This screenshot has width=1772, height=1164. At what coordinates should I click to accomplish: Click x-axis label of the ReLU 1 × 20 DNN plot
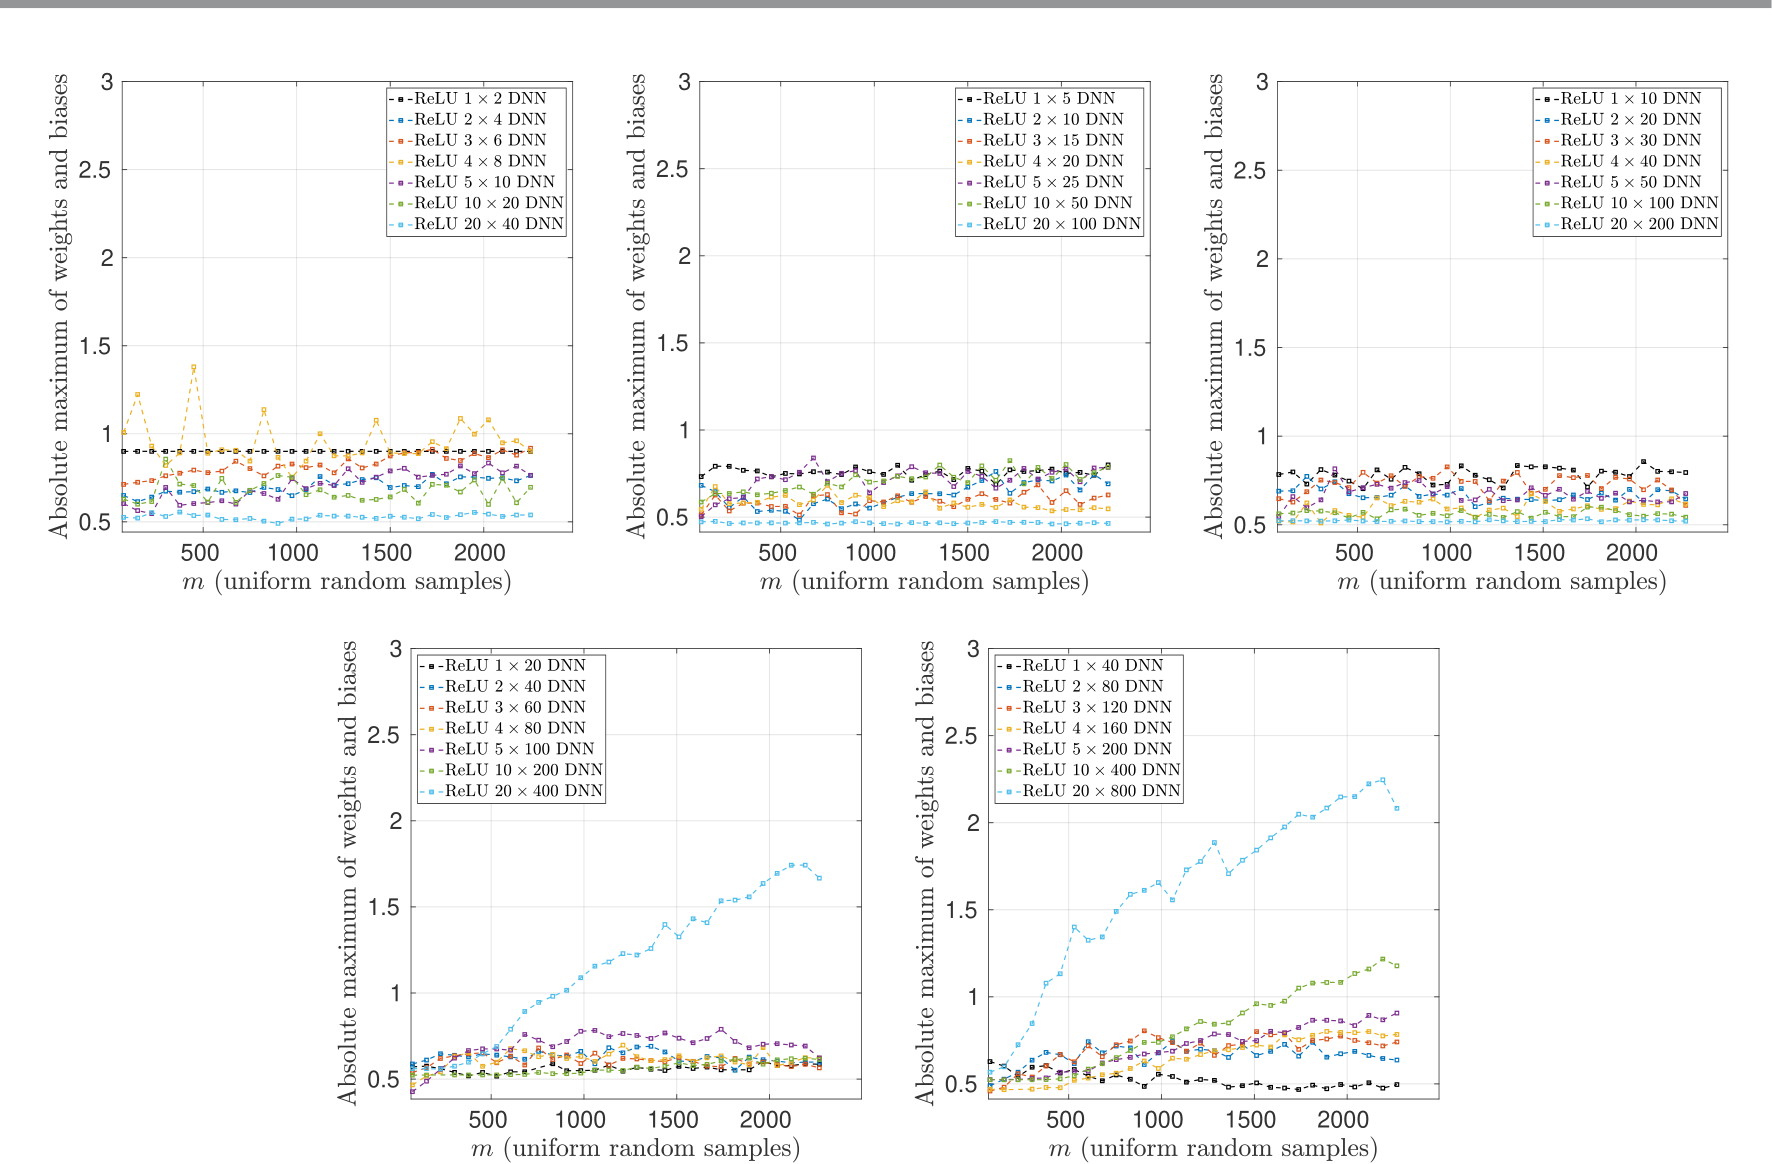pyautogui.click(x=636, y=1149)
